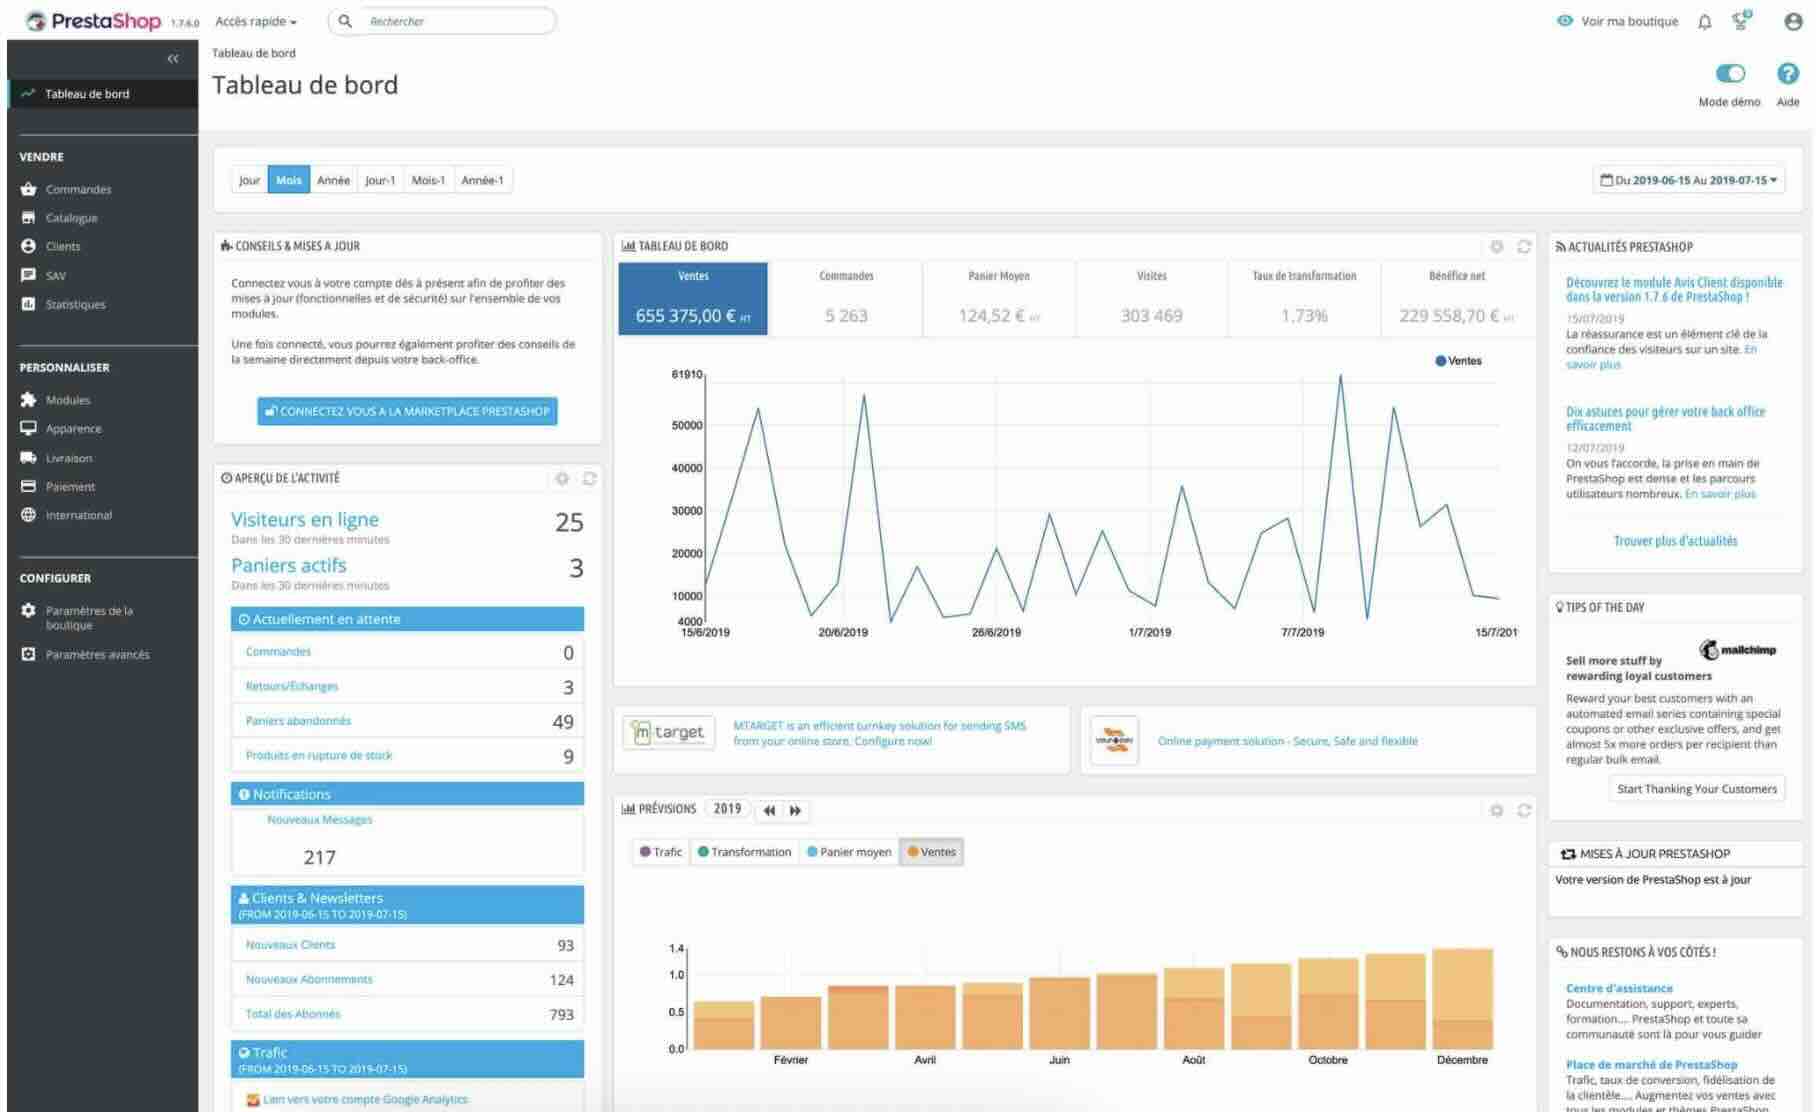Image resolution: width=1816 pixels, height=1112 pixels.
Task: Select the Année-1 period tab
Action: [482, 180]
